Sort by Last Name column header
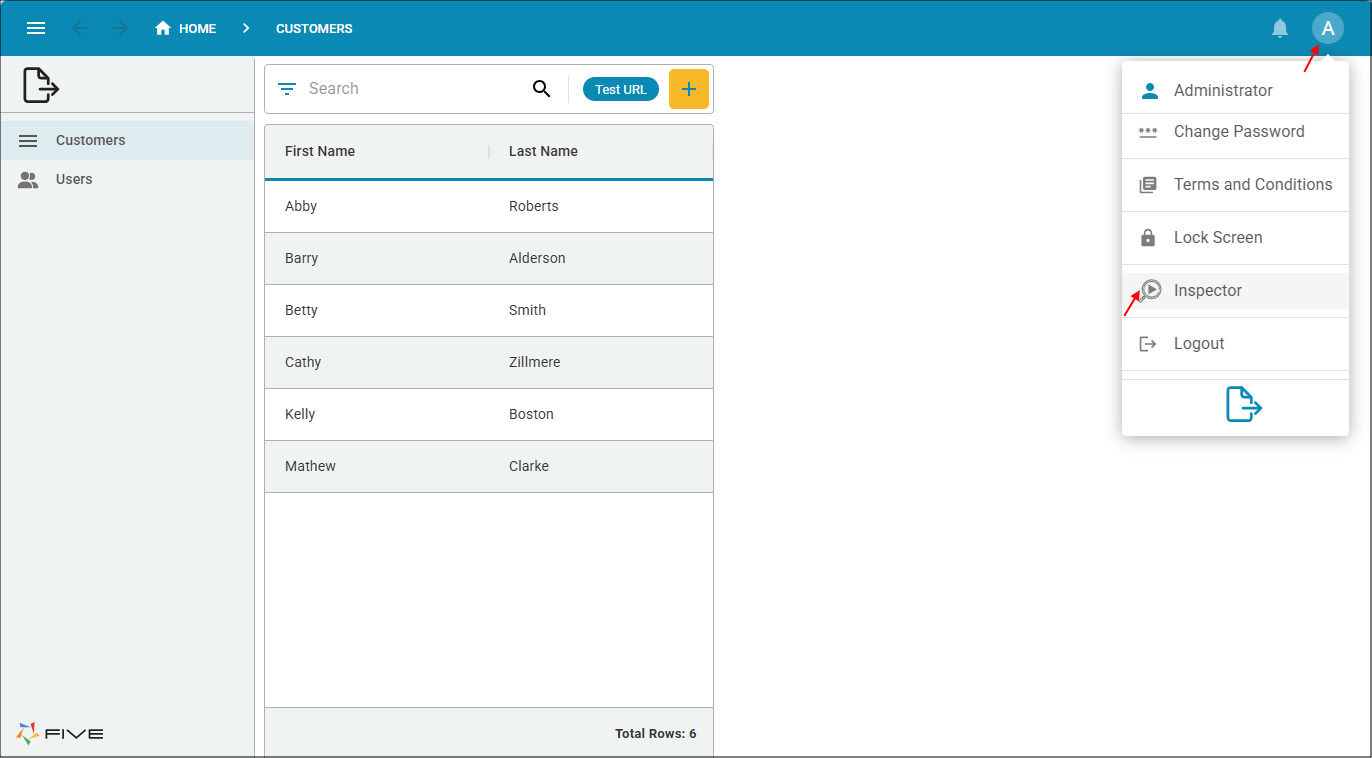Image resolution: width=1372 pixels, height=758 pixels. point(543,152)
